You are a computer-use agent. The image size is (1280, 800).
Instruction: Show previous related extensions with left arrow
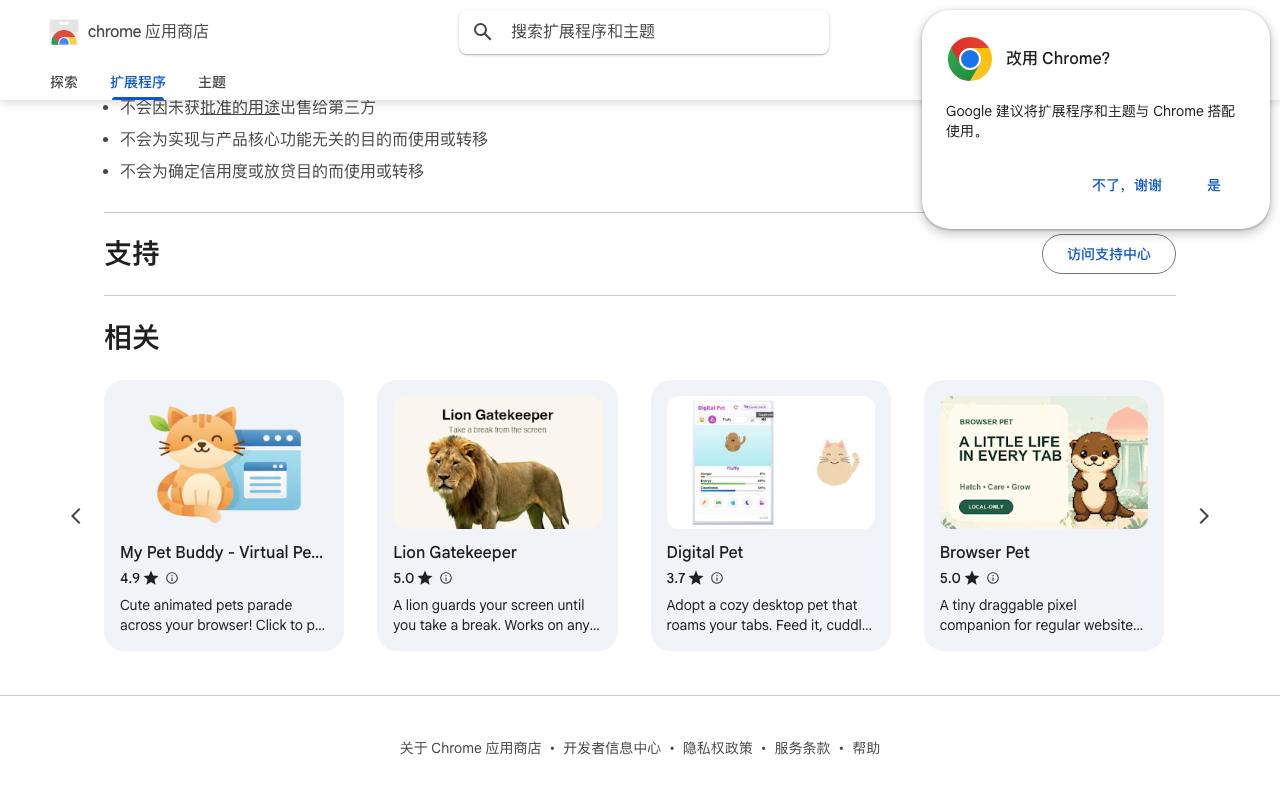pyautogui.click(x=76, y=516)
